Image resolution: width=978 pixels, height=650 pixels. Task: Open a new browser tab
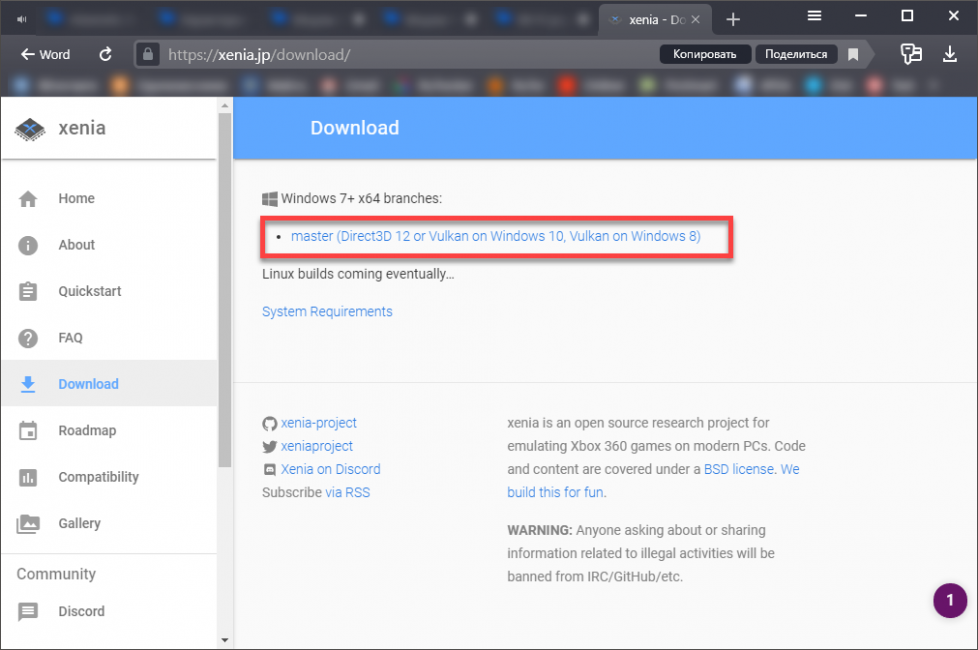pyautogui.click(x=733, y=19)
